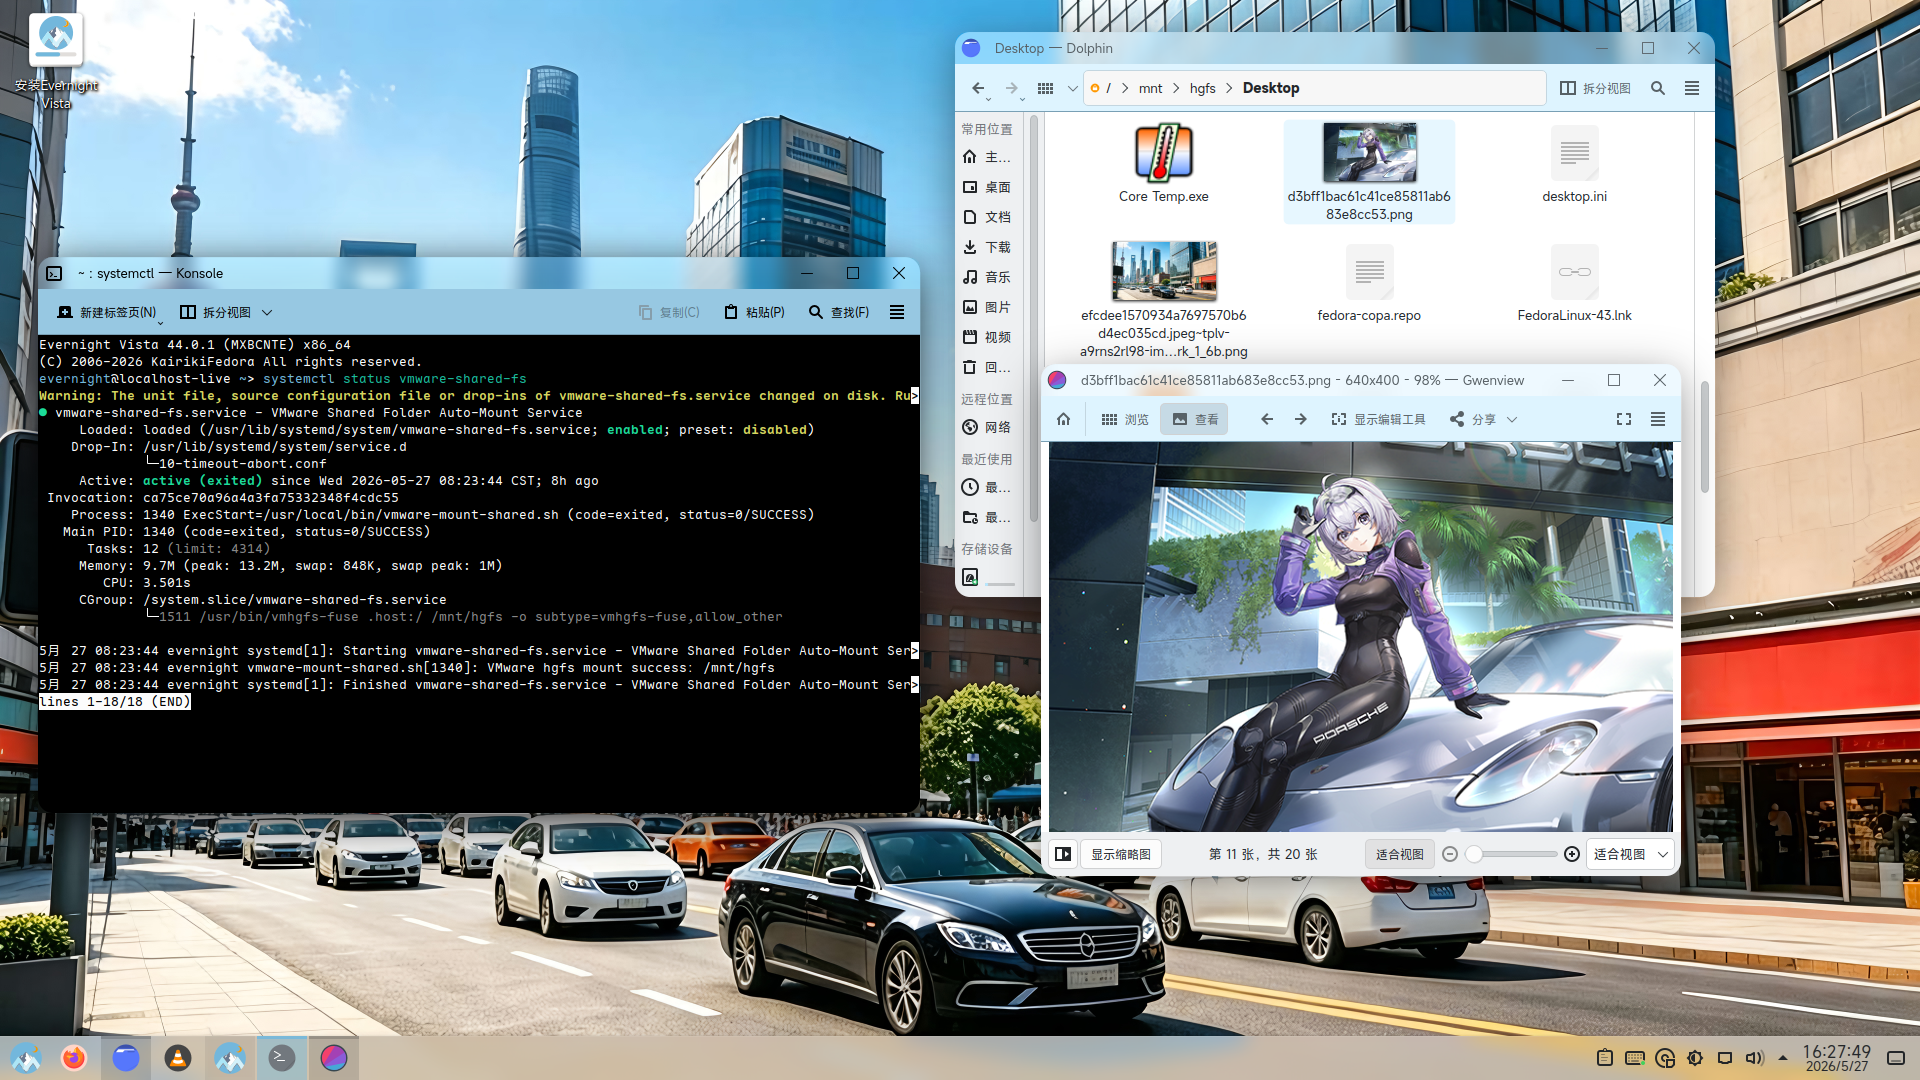Launch Firefox from the taskbar
Screen dimensions: 1920x1080
tap(74, 1058)
